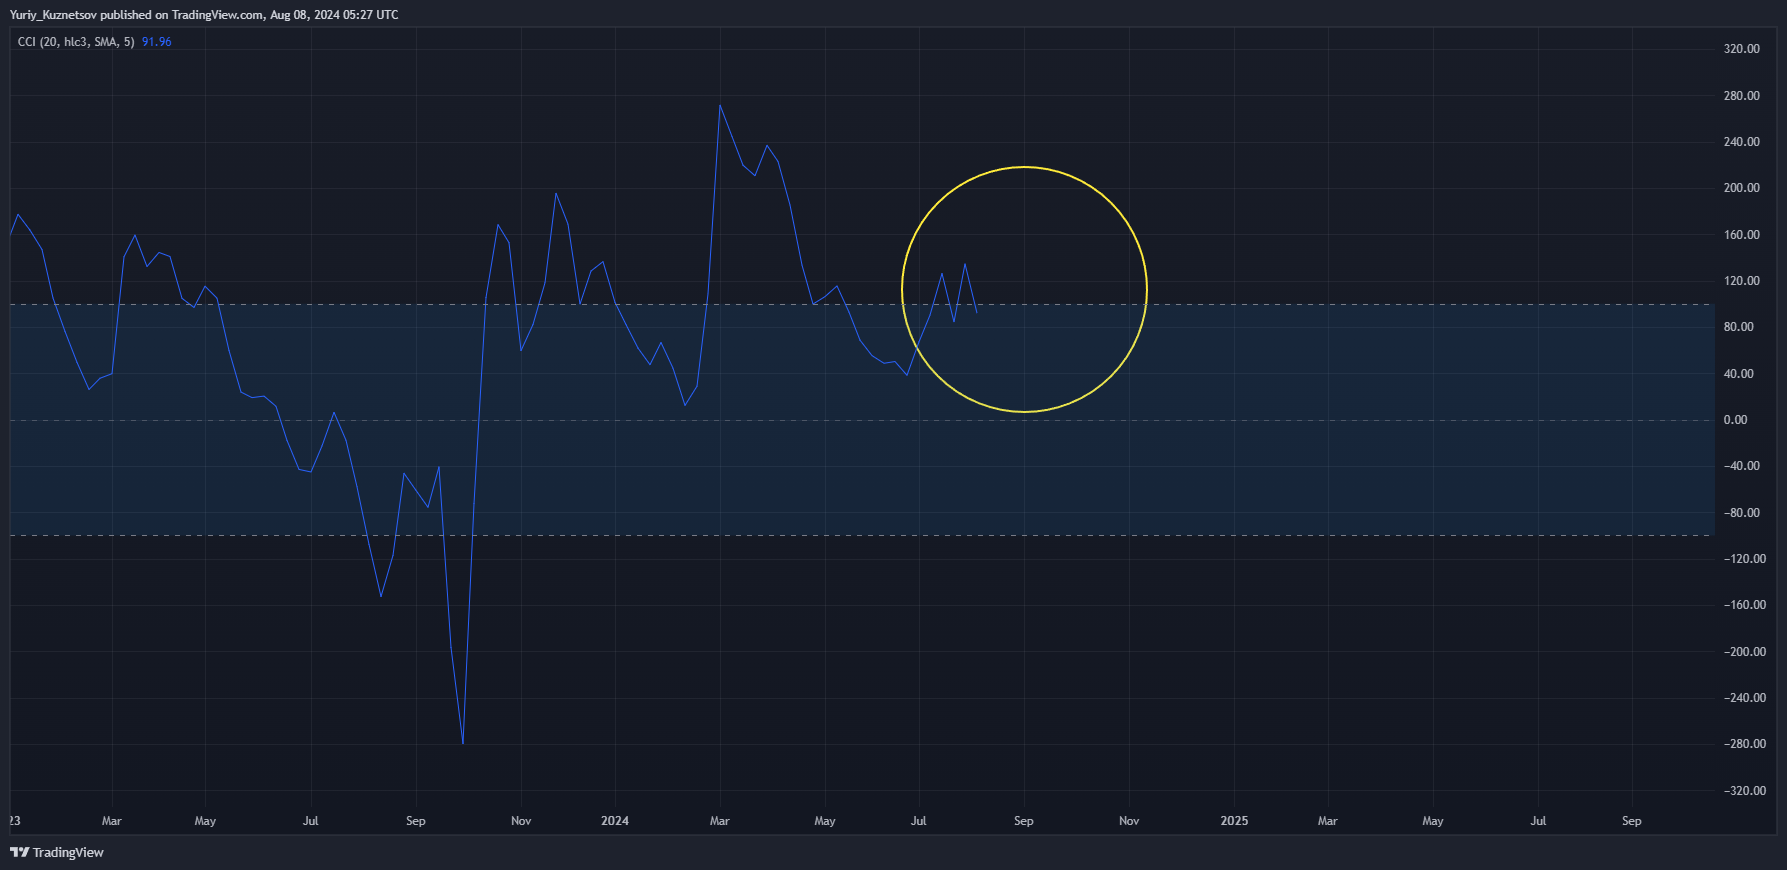Click the 320.00 price scale label
1787x870 pixels.
[1741, 49]
